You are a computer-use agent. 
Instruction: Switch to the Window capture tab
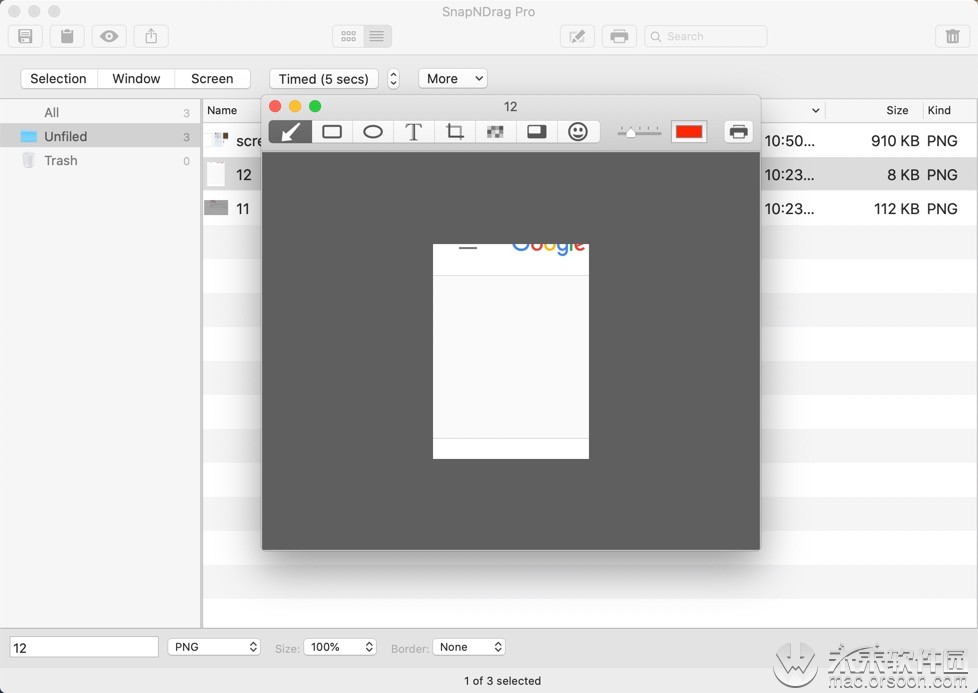[x=136, y=78]
